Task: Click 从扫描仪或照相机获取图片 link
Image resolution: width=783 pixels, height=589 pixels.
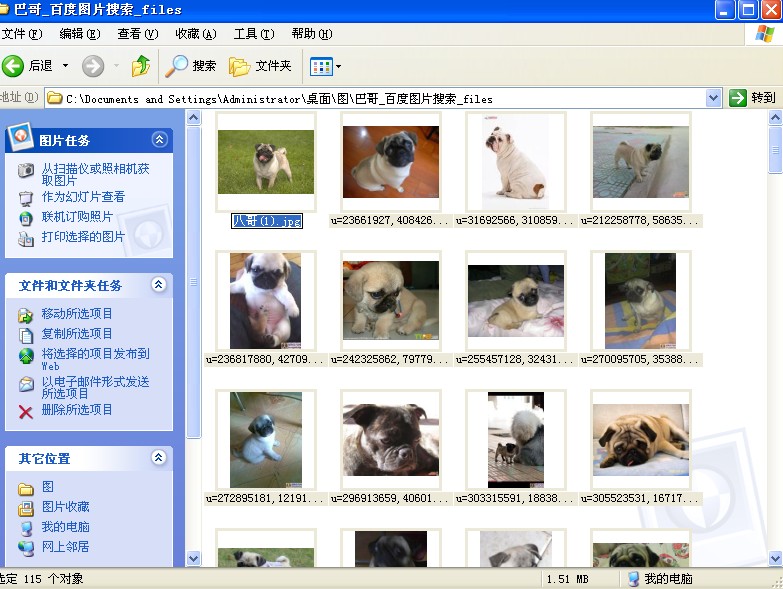Action: coord(95,174)
